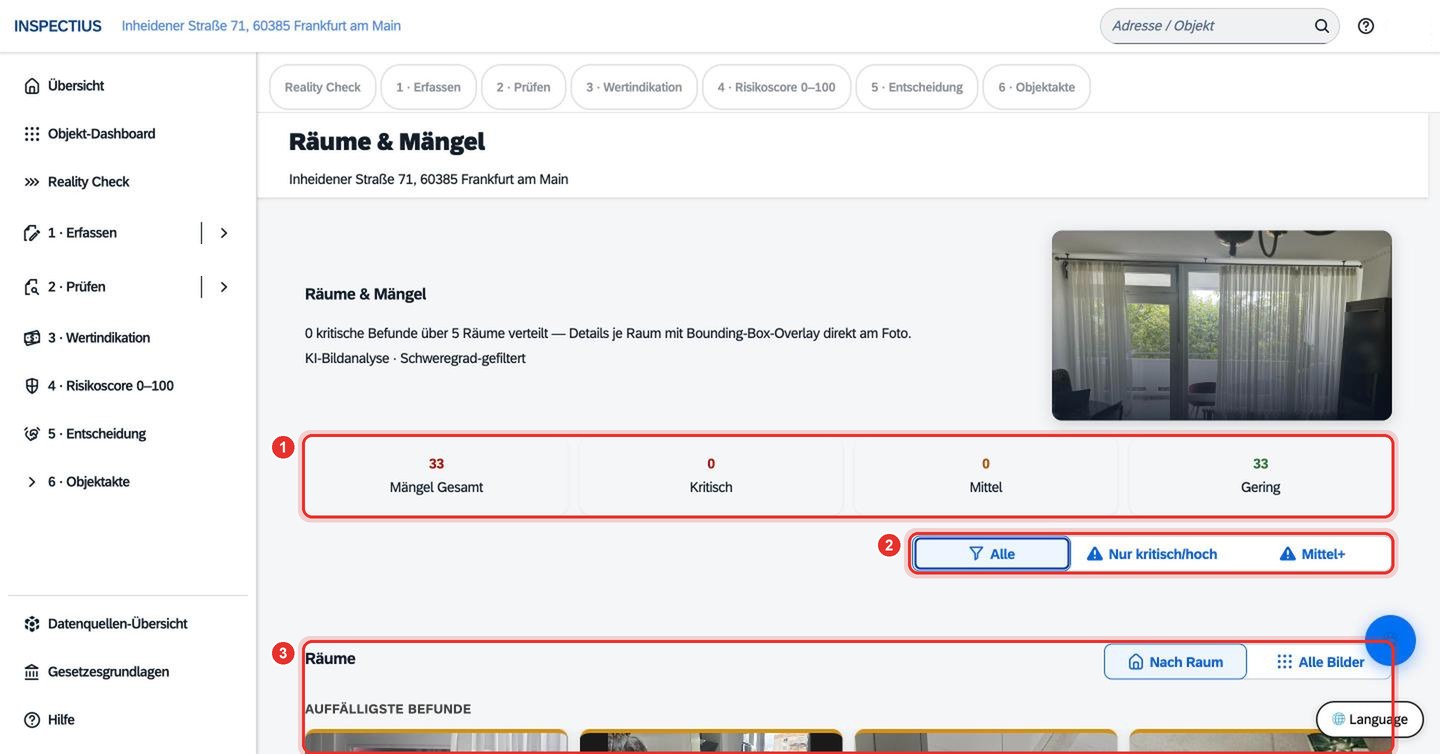This screenshot has width=1440, height=754.
Task: Switch view to Alle Bilder
Action: click(1320, 662)
